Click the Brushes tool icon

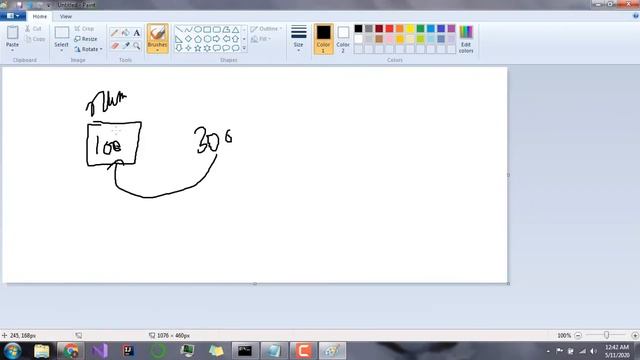click(158, 33)
